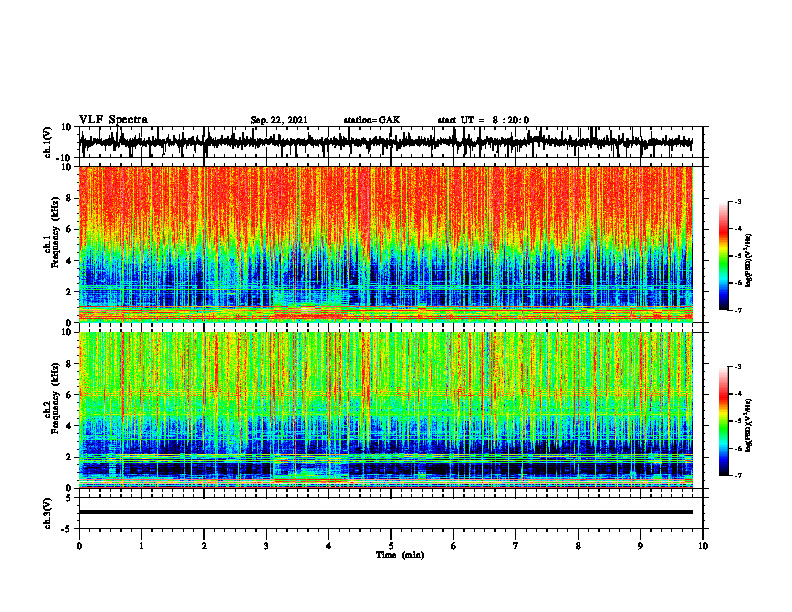
Task: Click time axis tick label "7"
Action: (516, 546)
